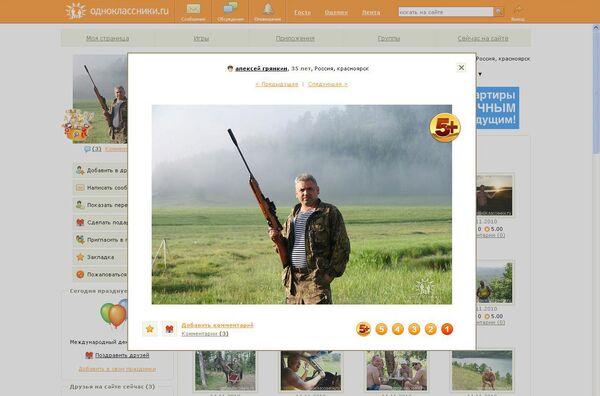
Task: Rate the photo with orange circle 5
Action: coord(381,329)
